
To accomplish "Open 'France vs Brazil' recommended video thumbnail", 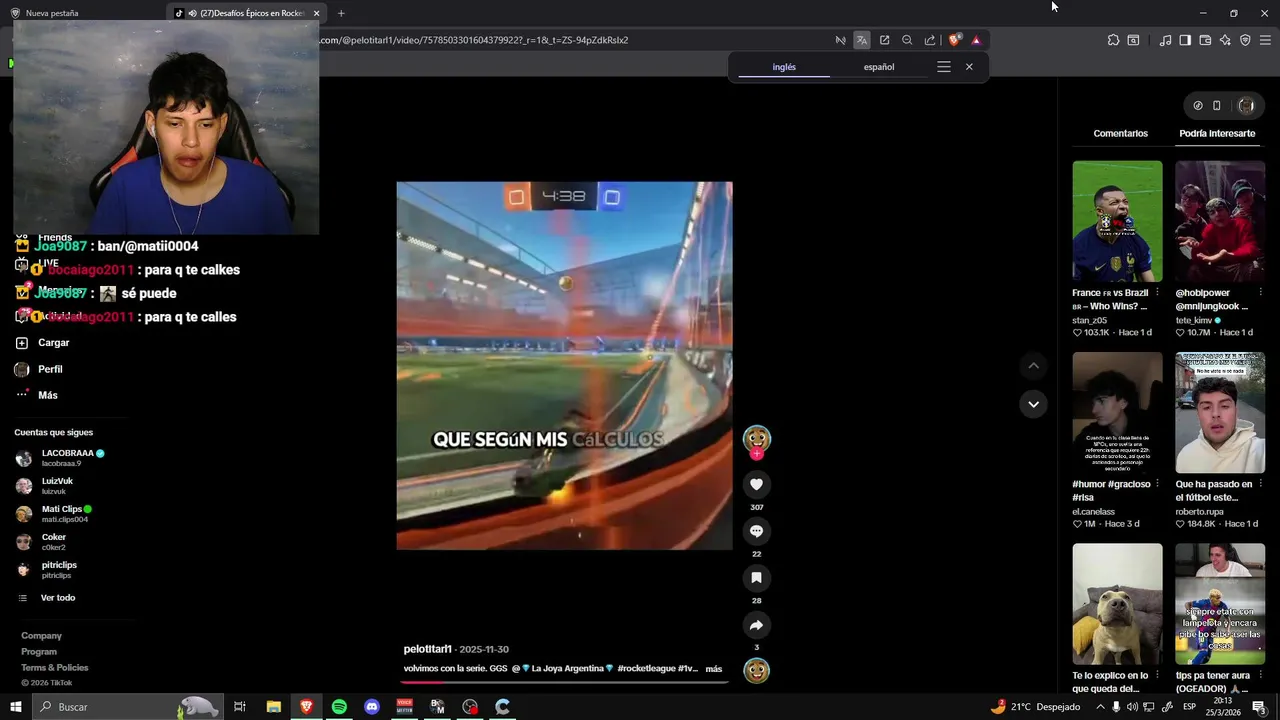I will [x=1117, y=221].
